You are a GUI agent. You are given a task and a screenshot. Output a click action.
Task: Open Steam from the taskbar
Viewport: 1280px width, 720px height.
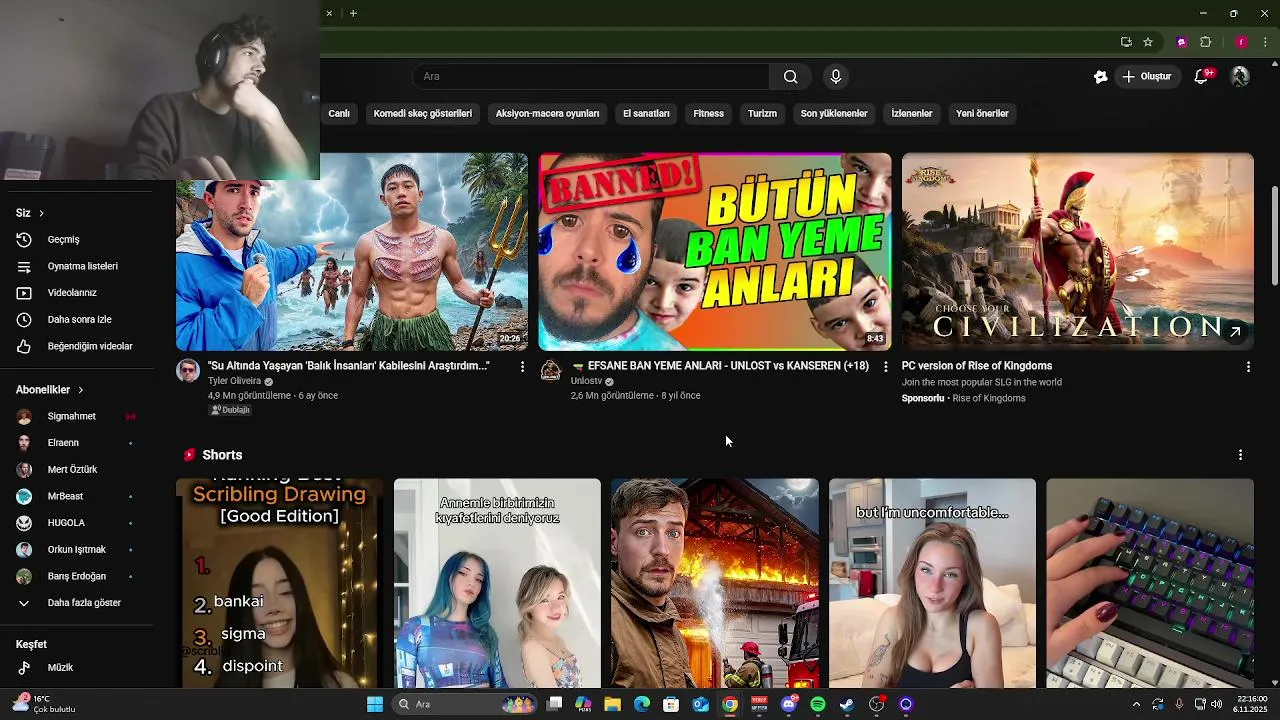pyautogui.click(x=847, y=704)
